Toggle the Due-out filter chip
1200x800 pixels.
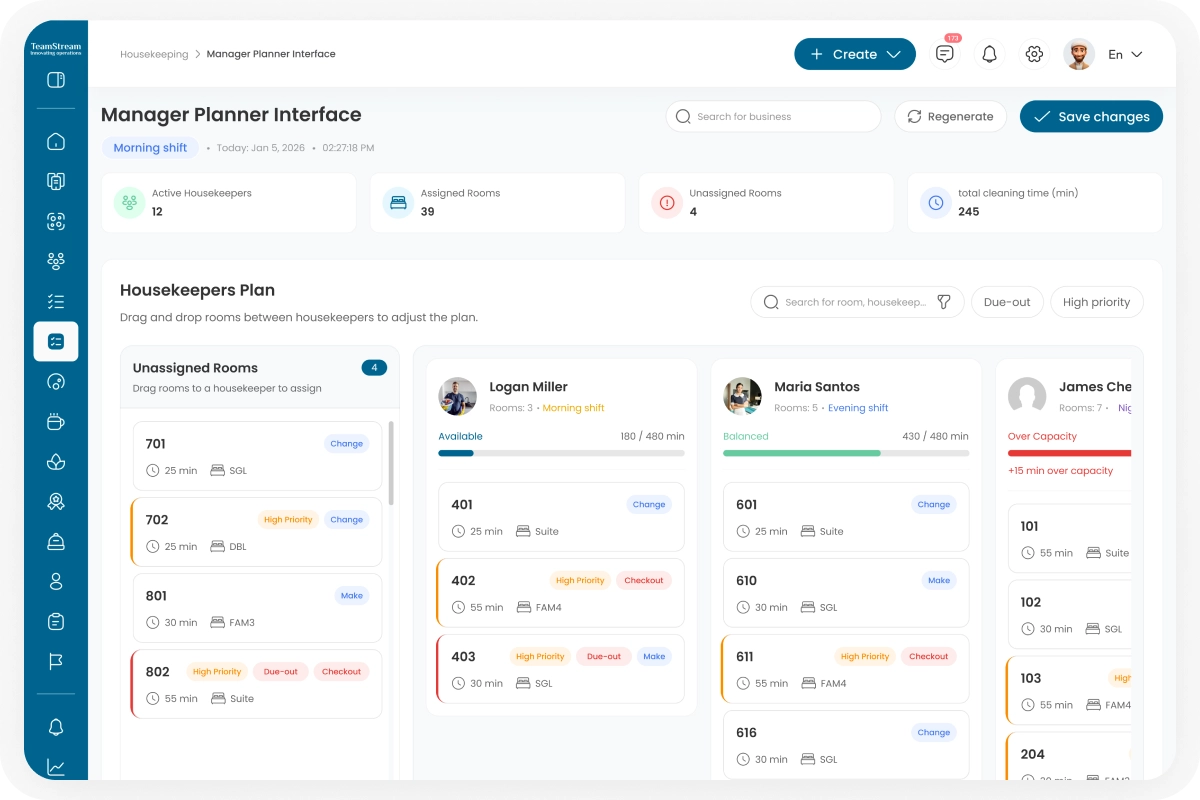click(x=1007, y=302)
